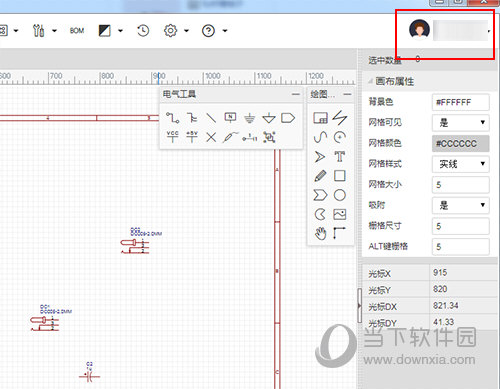500x389 pixels.
Task: Click the theme black-white square icon
Action: [x=104, y=31]
